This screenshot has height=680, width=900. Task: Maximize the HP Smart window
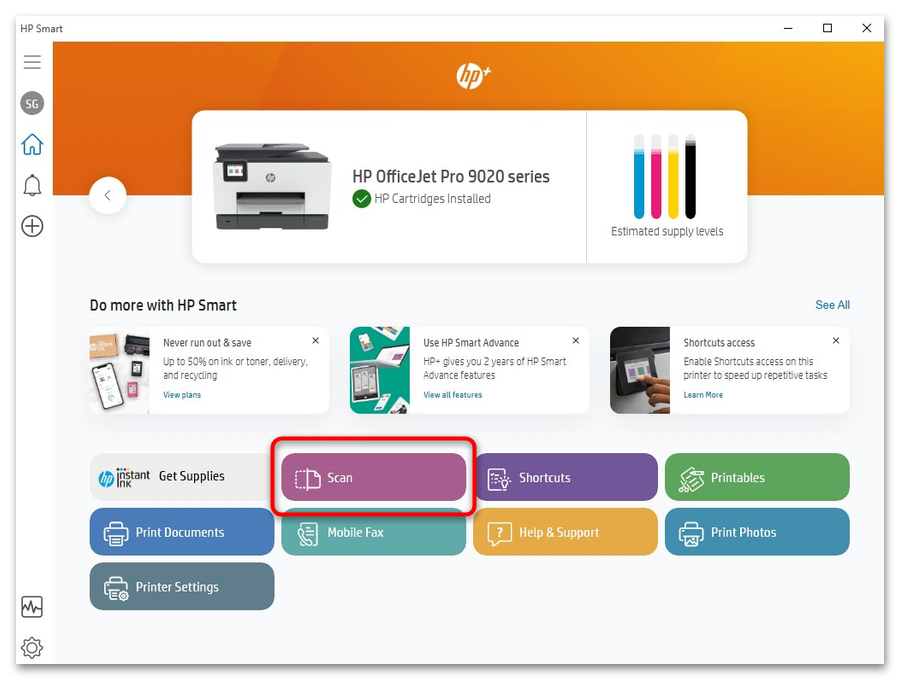pyautogui.click(x=827, y=28)
